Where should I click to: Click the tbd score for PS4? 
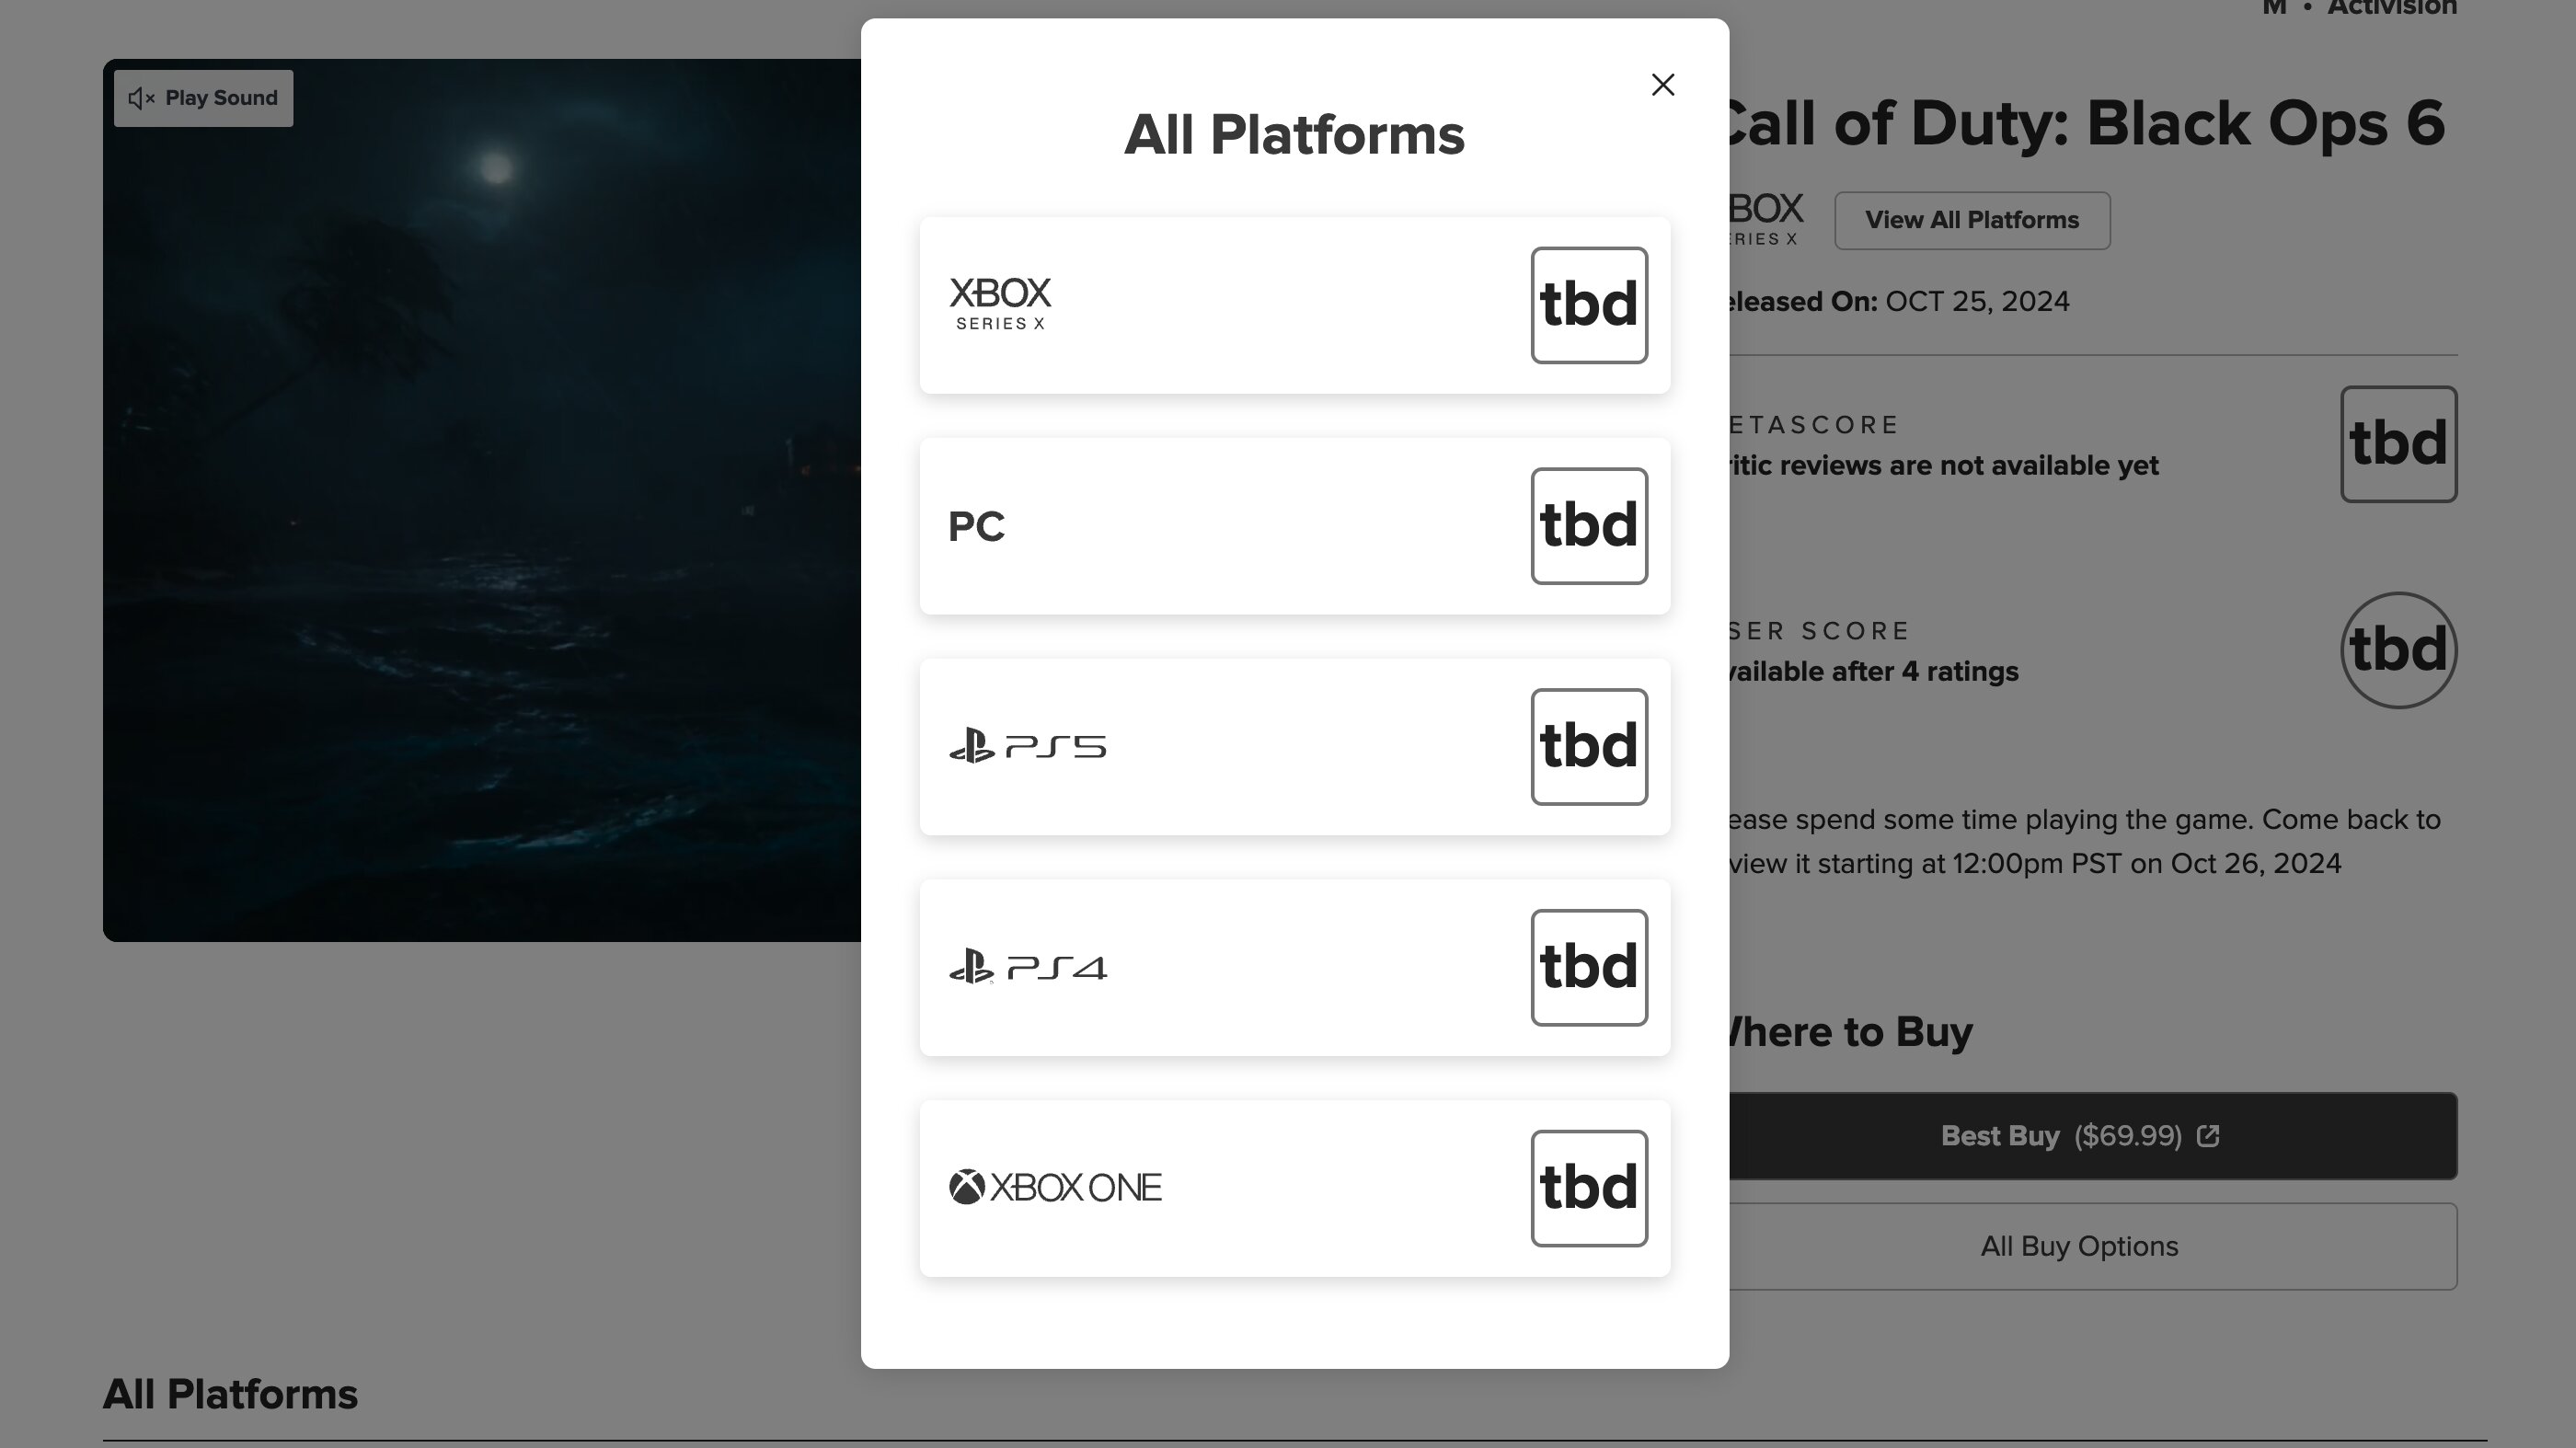(x=1589, y=967)
